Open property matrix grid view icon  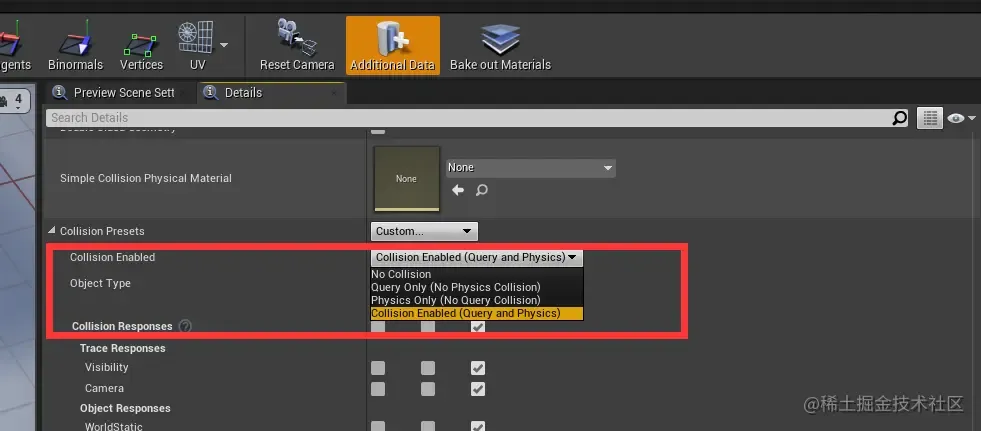(930, 118)
